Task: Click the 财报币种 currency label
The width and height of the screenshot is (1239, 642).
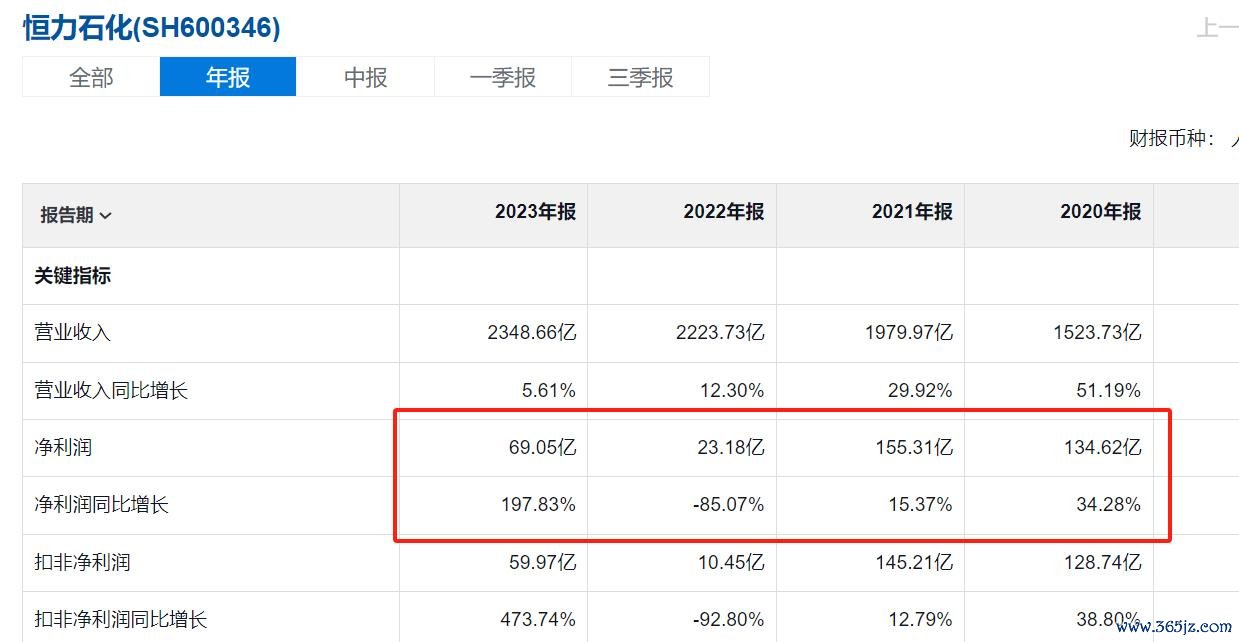Action: [x=1172, y=138]
